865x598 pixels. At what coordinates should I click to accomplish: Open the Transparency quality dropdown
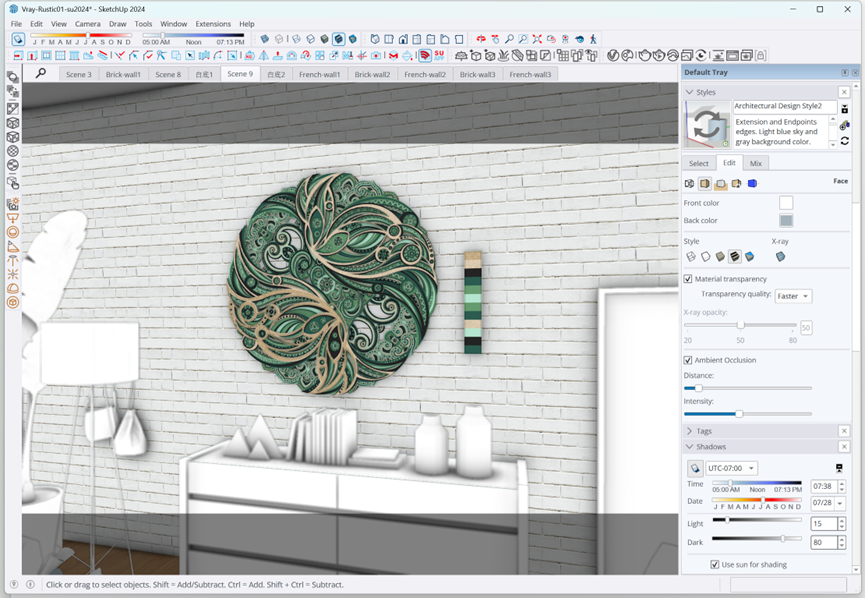click(x=793, y=296)
